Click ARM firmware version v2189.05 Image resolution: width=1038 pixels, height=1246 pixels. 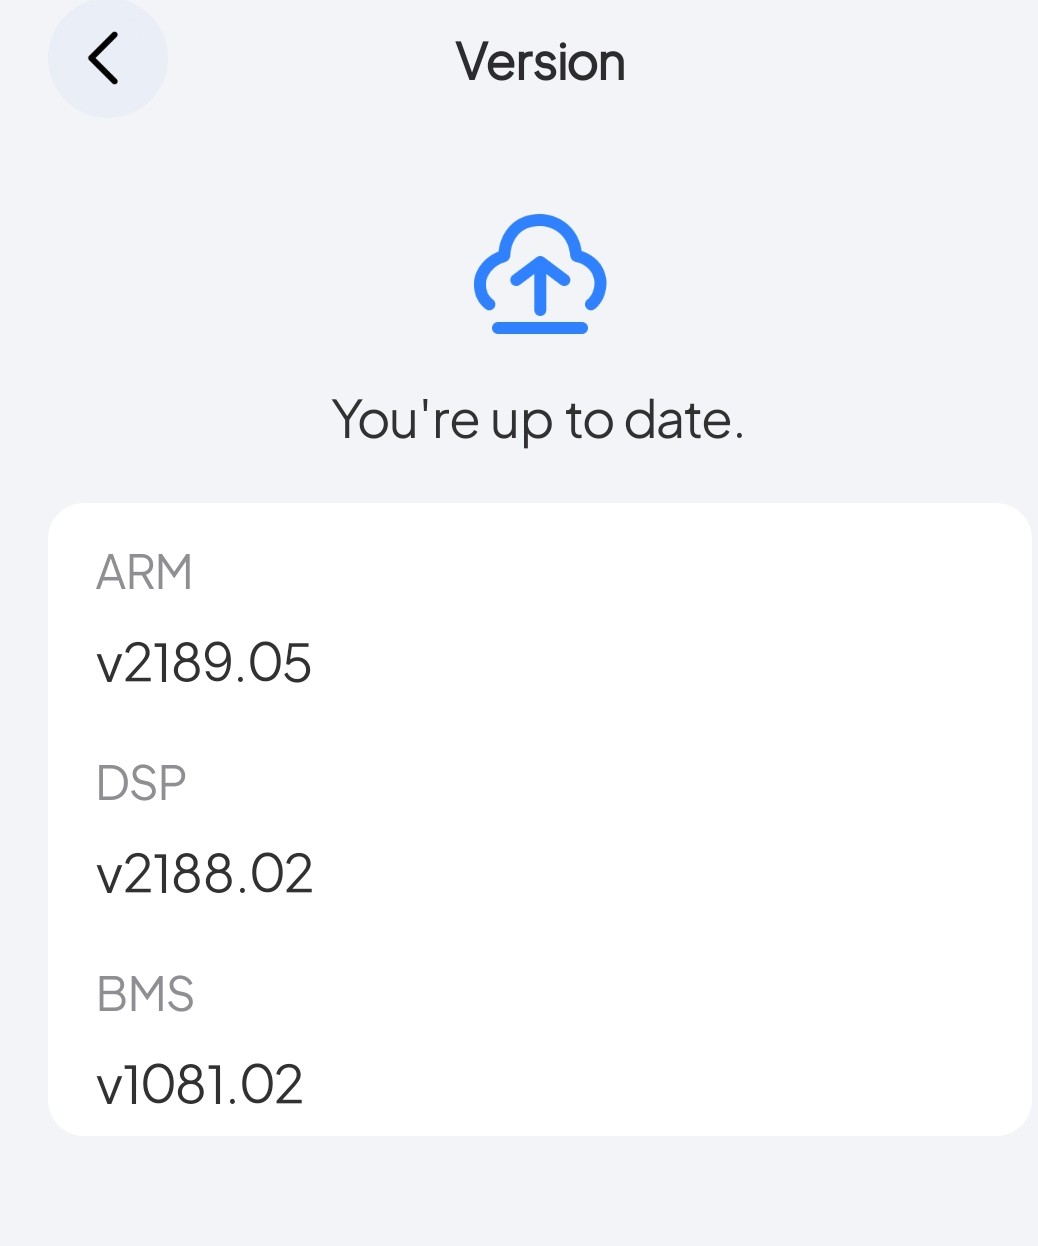click(x=204, y=664)
